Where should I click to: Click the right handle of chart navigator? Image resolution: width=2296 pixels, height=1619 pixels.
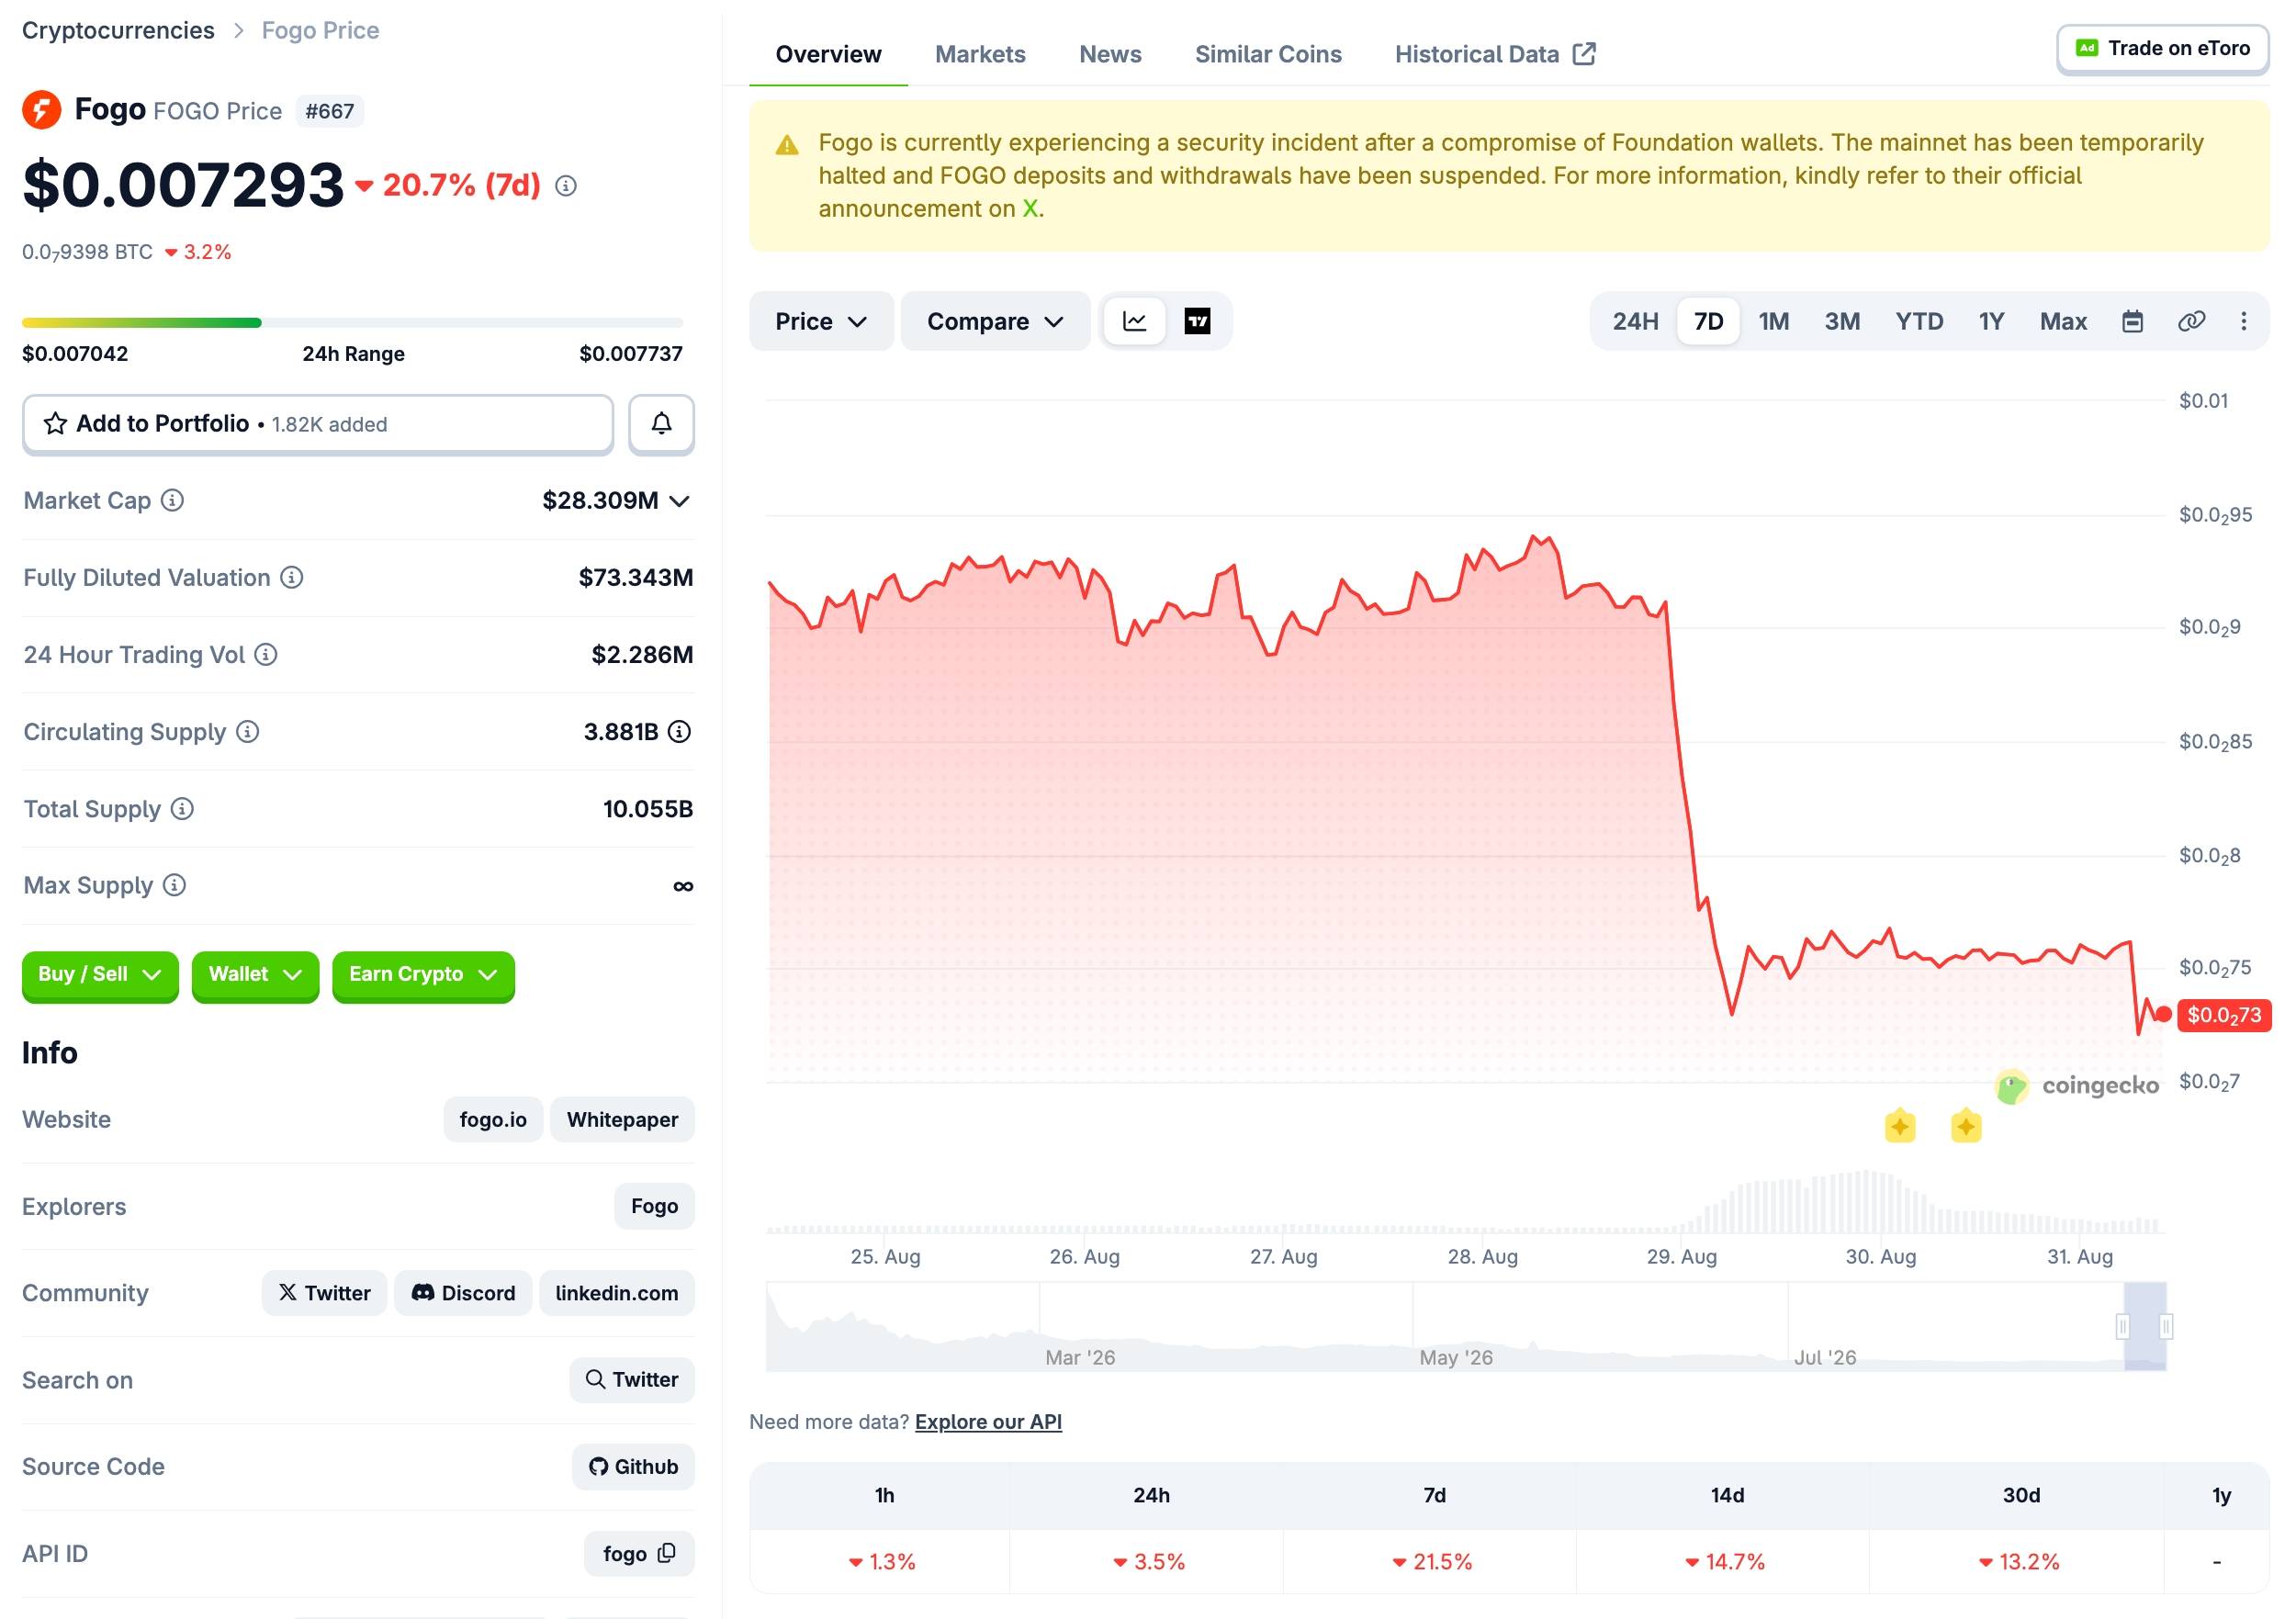pos(2165,1327)
